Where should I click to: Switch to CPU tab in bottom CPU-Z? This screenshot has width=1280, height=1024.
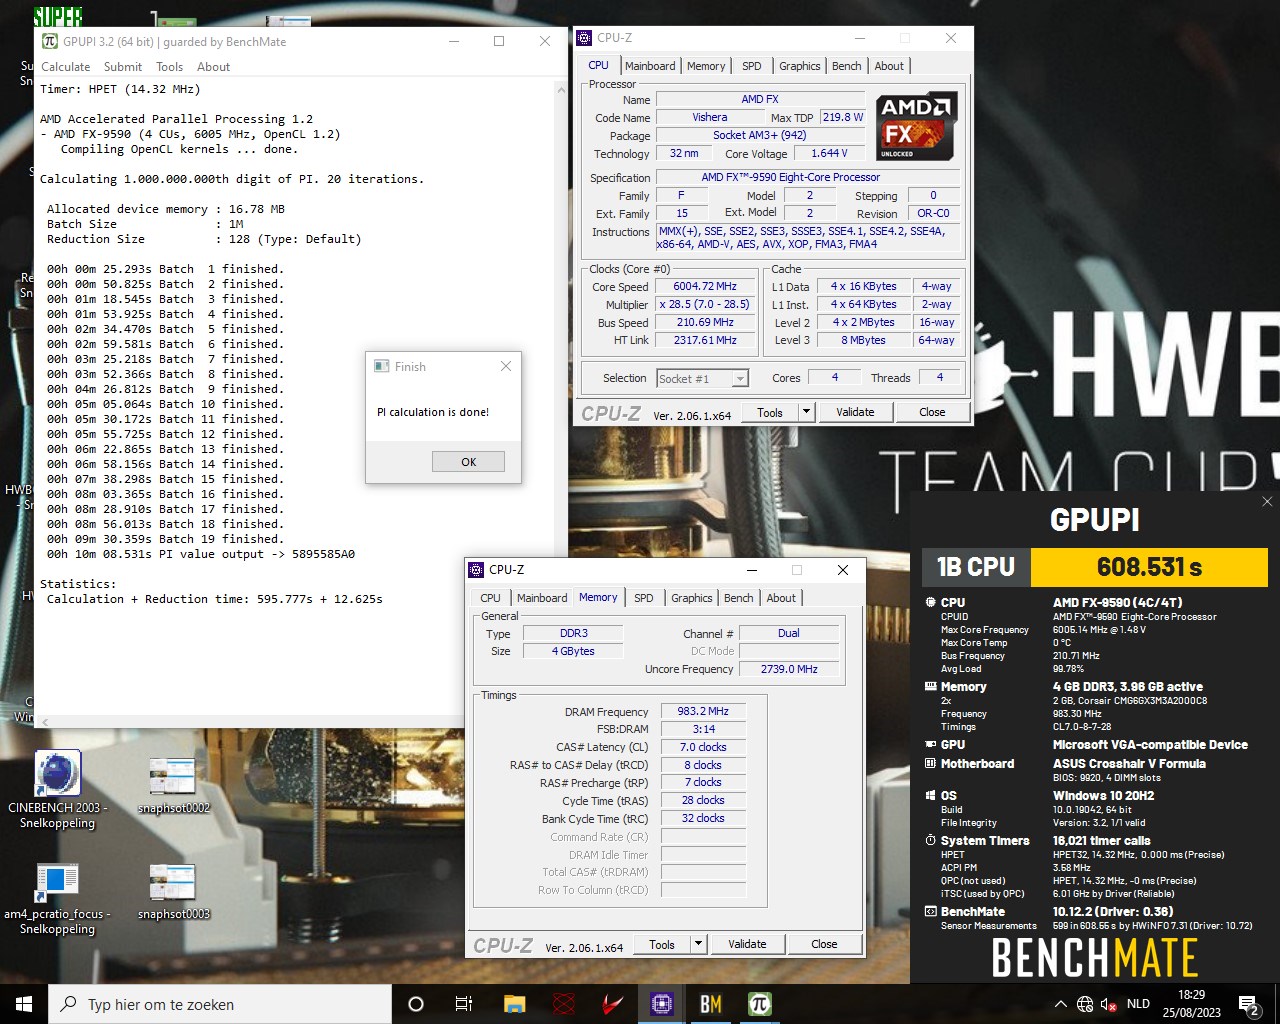coord(490,598)
